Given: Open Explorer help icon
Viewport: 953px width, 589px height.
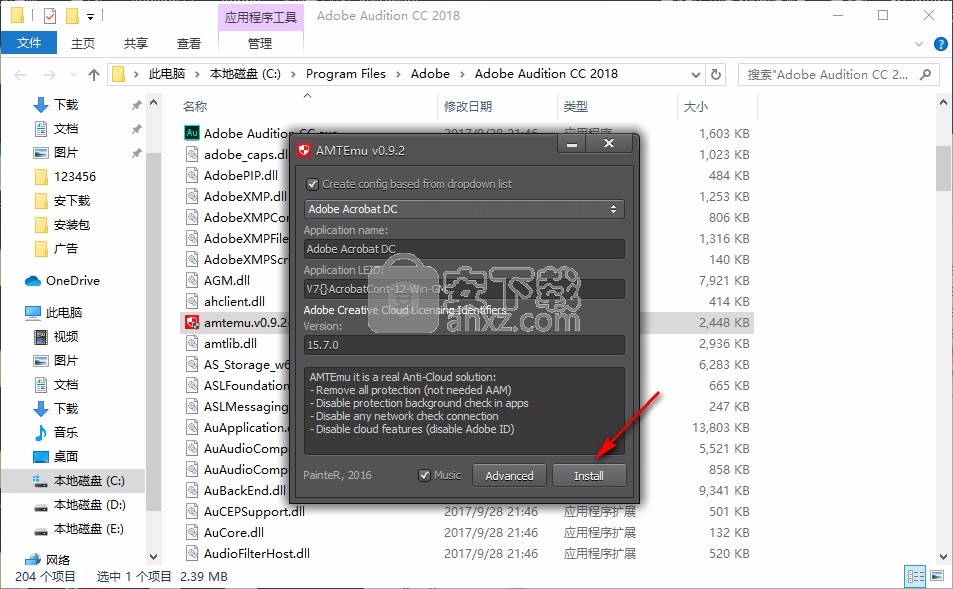Looking at the screenshot, I should click(x=940, y=44).
